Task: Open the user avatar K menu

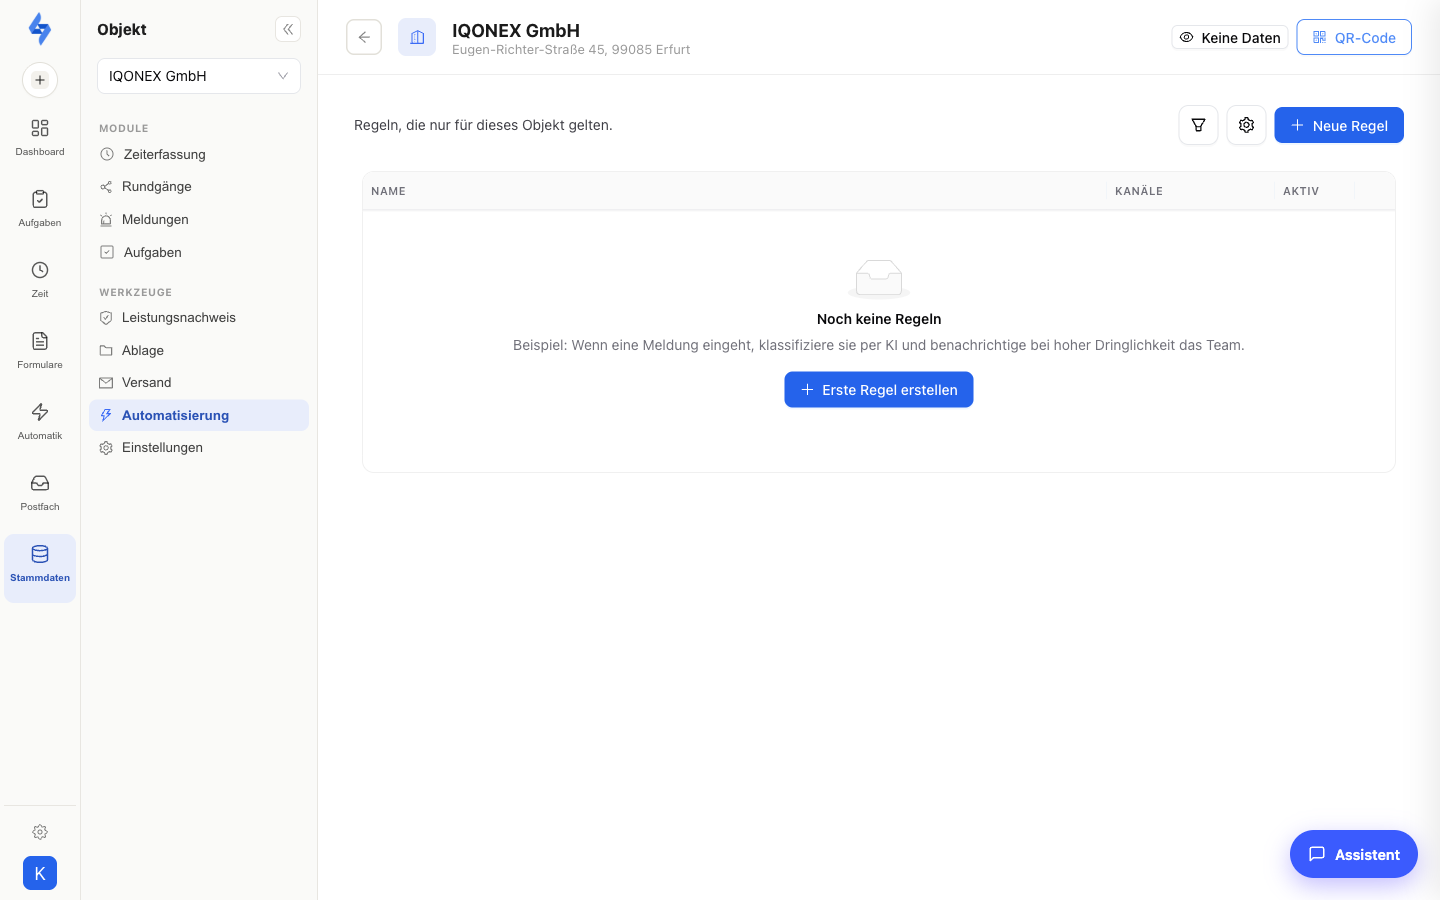Action: (x=40, y=873)
